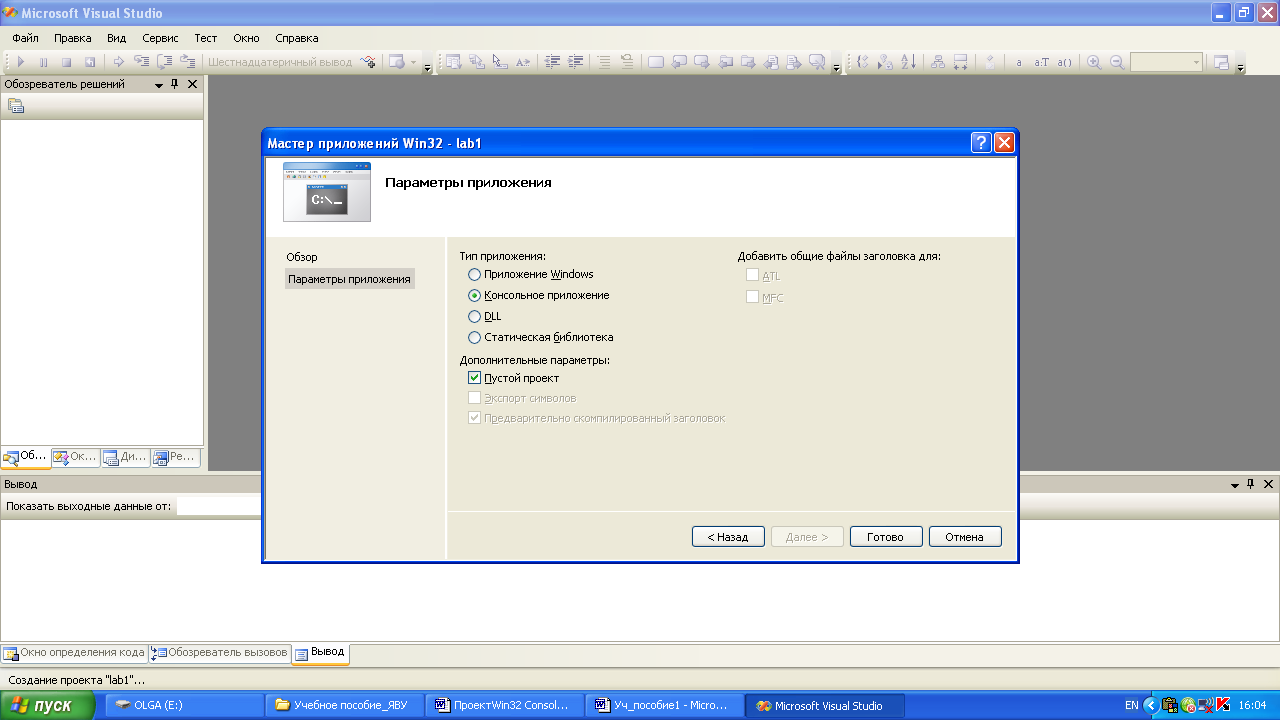Click the MFC header files checkbox
Image resolution: width=1280 pixels, height=720 pixels.
point(752,297)
